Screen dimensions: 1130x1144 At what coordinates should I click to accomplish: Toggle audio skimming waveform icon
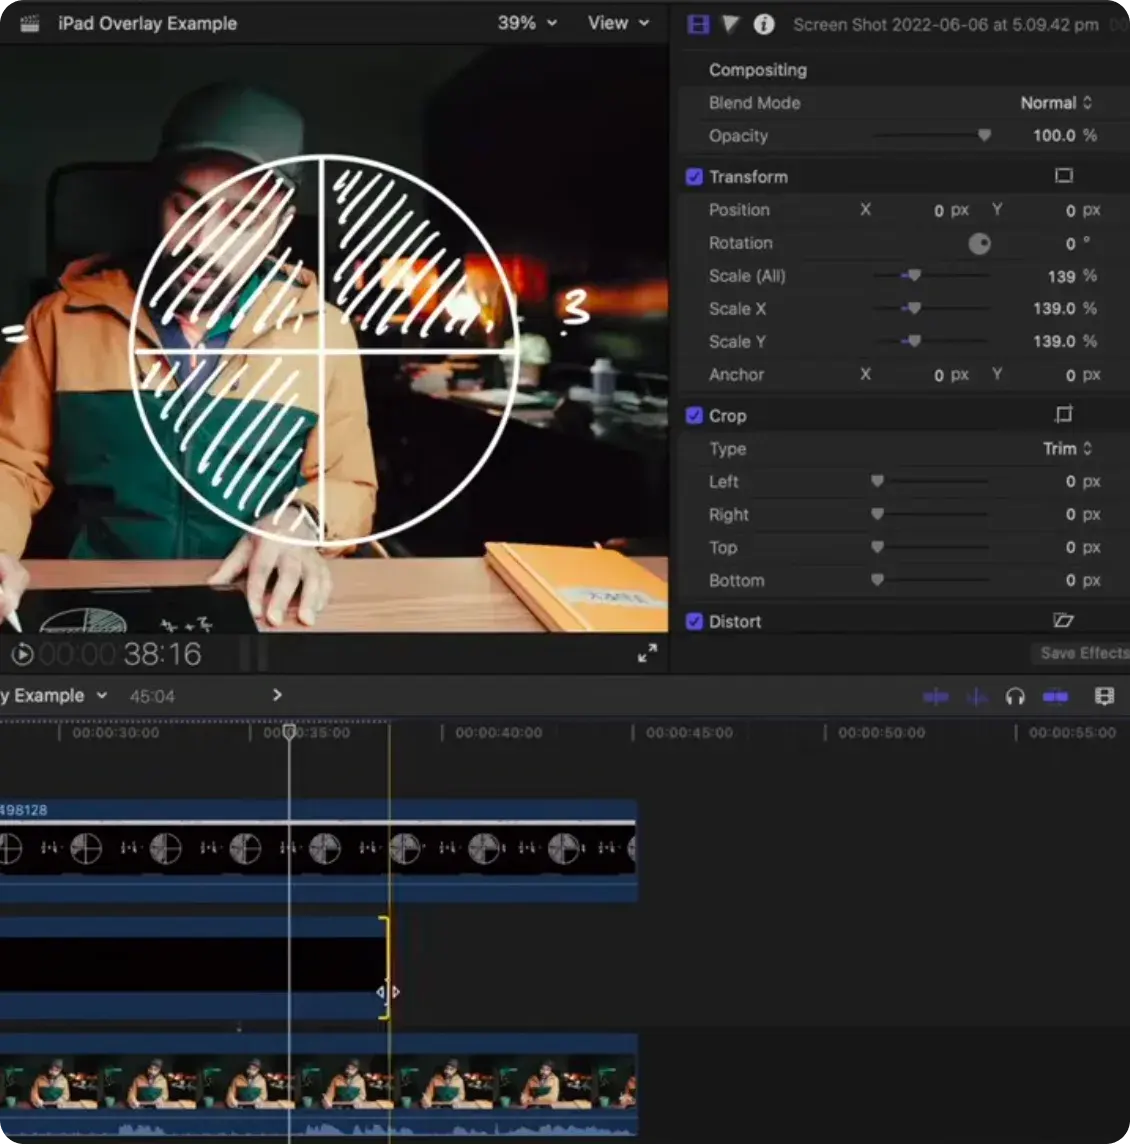coord(976,697)
